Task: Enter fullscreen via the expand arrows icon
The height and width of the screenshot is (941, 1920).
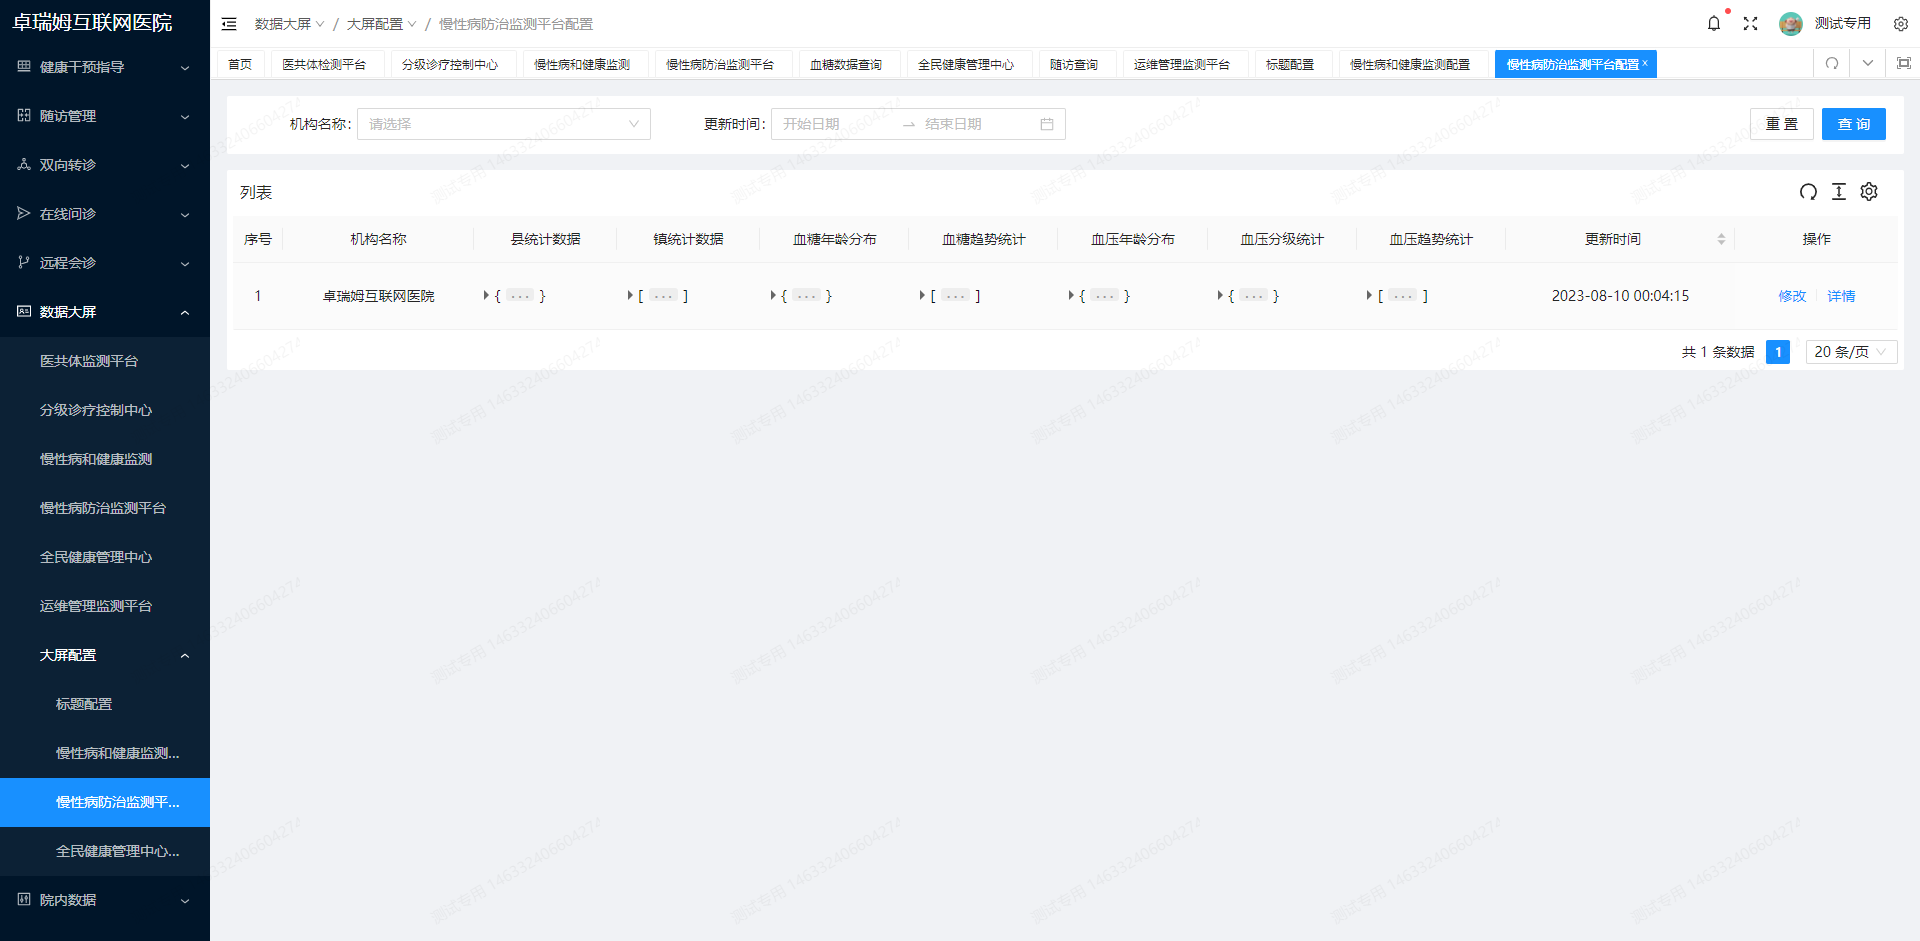Action: click(x=1751, y=23)
